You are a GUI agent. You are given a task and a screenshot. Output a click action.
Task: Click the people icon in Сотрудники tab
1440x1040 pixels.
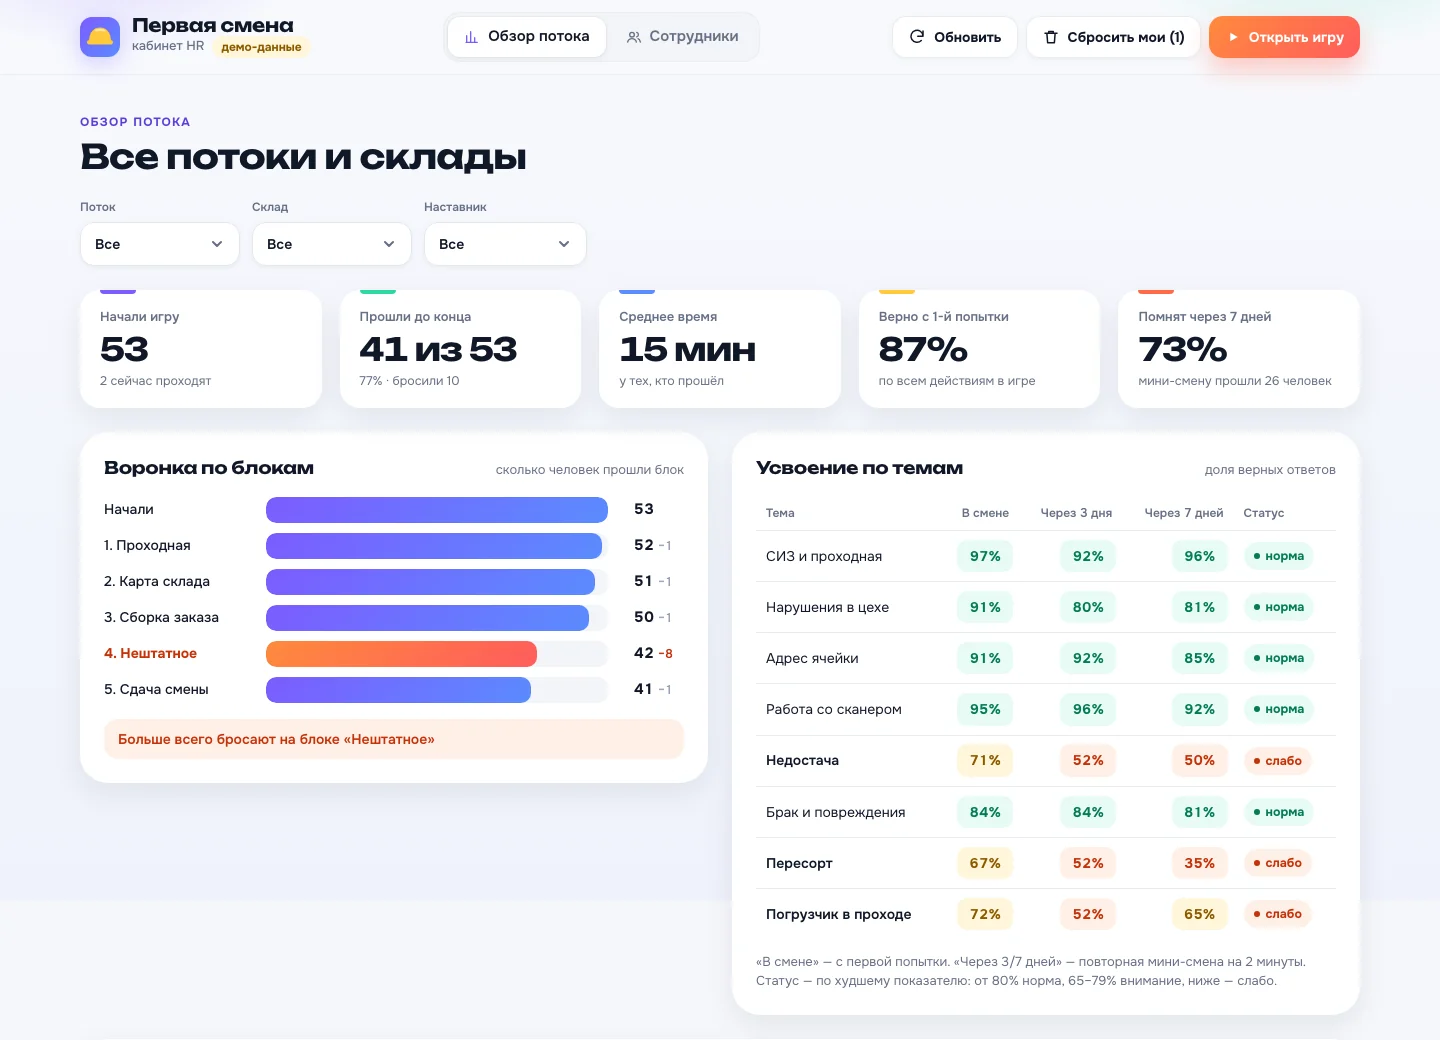(634, 37)
